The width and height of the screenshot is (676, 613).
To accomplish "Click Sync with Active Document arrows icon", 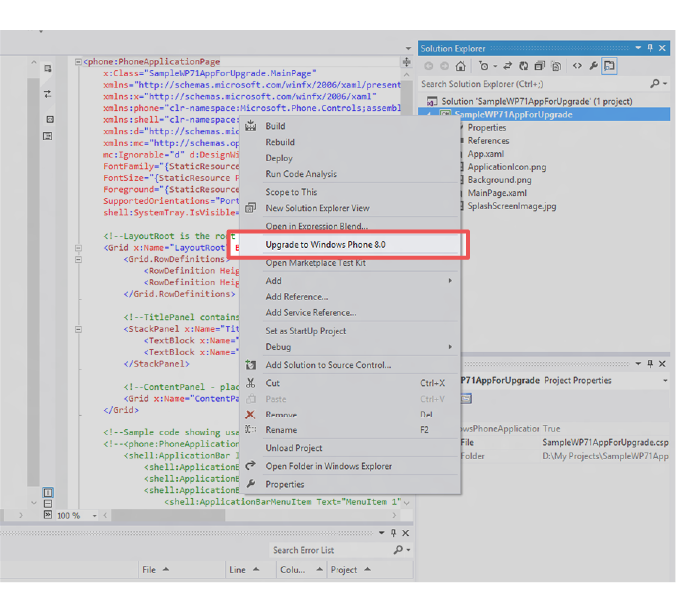I will click(x=507, y=66).
